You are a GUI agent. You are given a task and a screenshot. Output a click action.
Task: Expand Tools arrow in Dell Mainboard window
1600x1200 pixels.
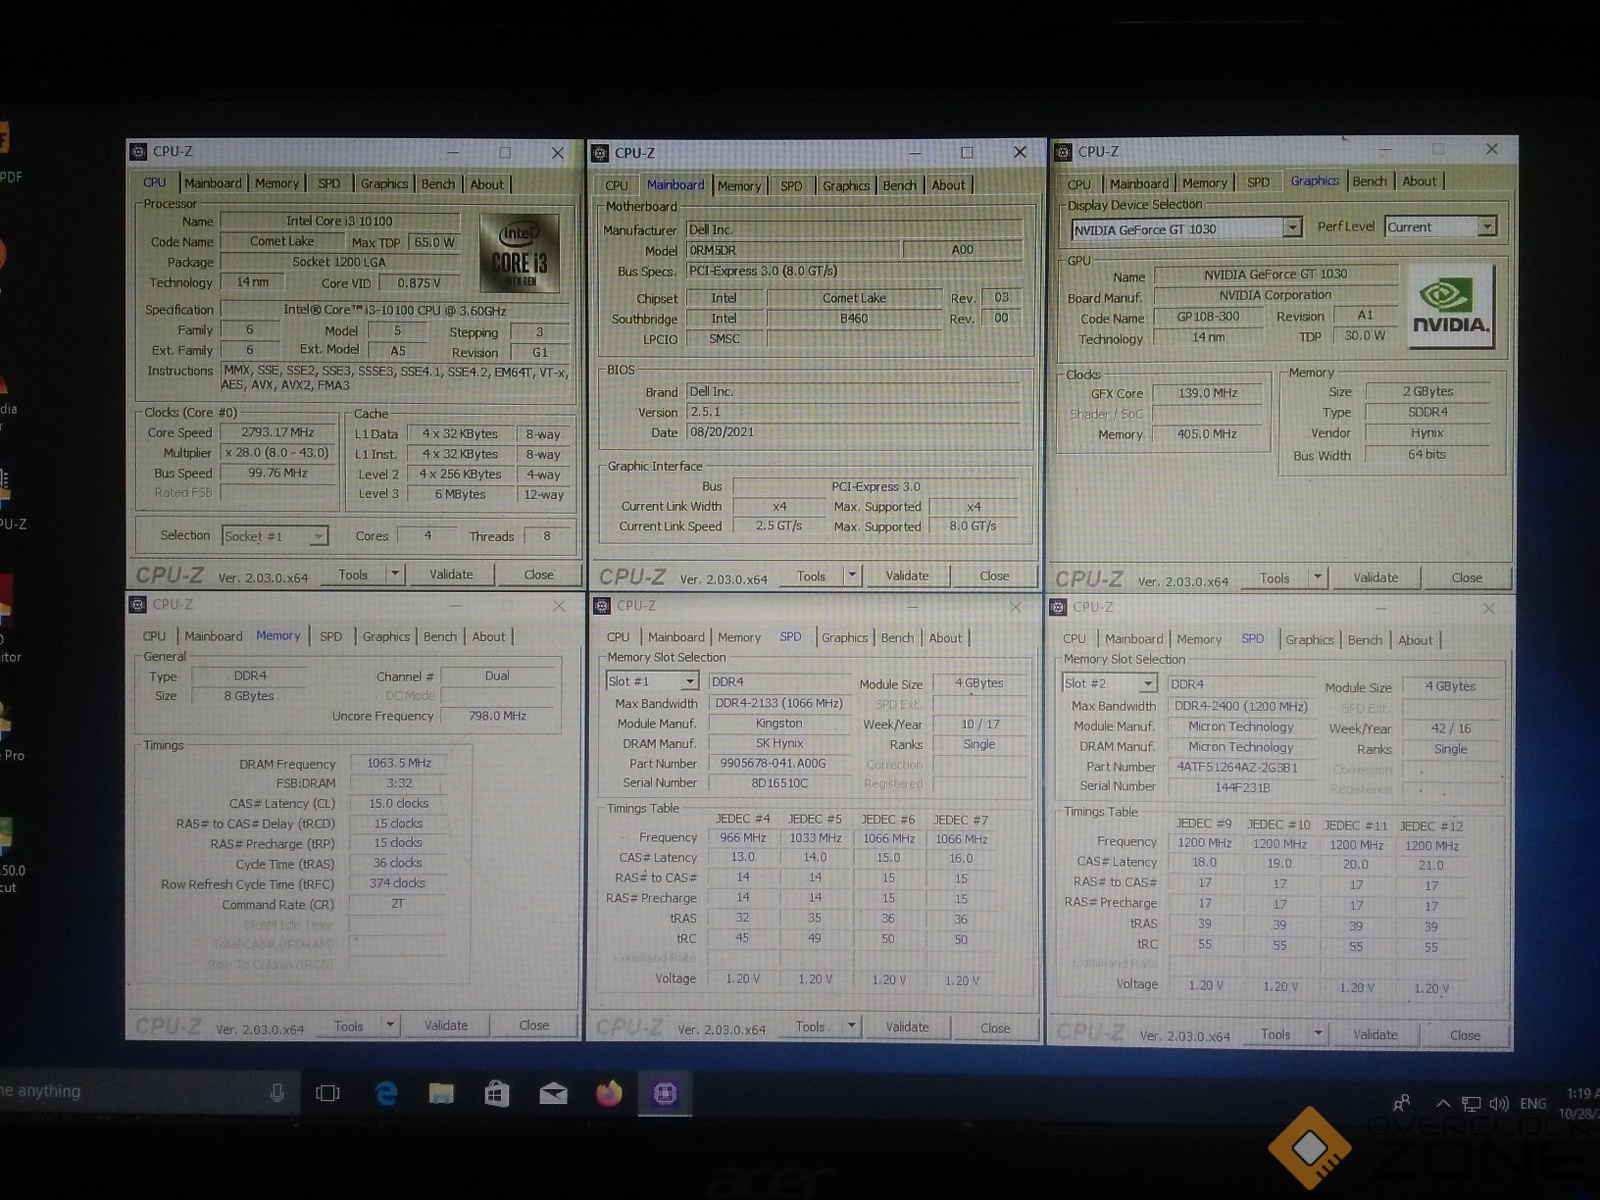[x=852, y=575]
